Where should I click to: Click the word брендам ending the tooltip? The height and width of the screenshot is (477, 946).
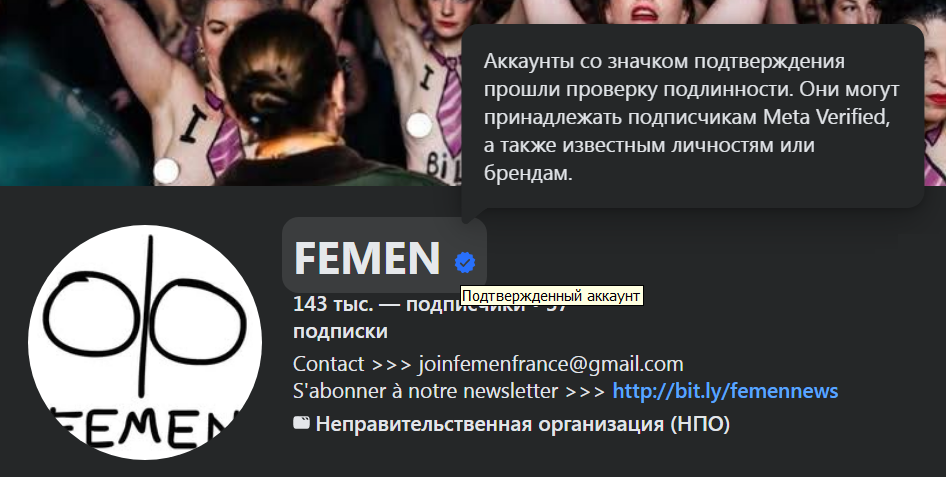(x=528, y=173)
